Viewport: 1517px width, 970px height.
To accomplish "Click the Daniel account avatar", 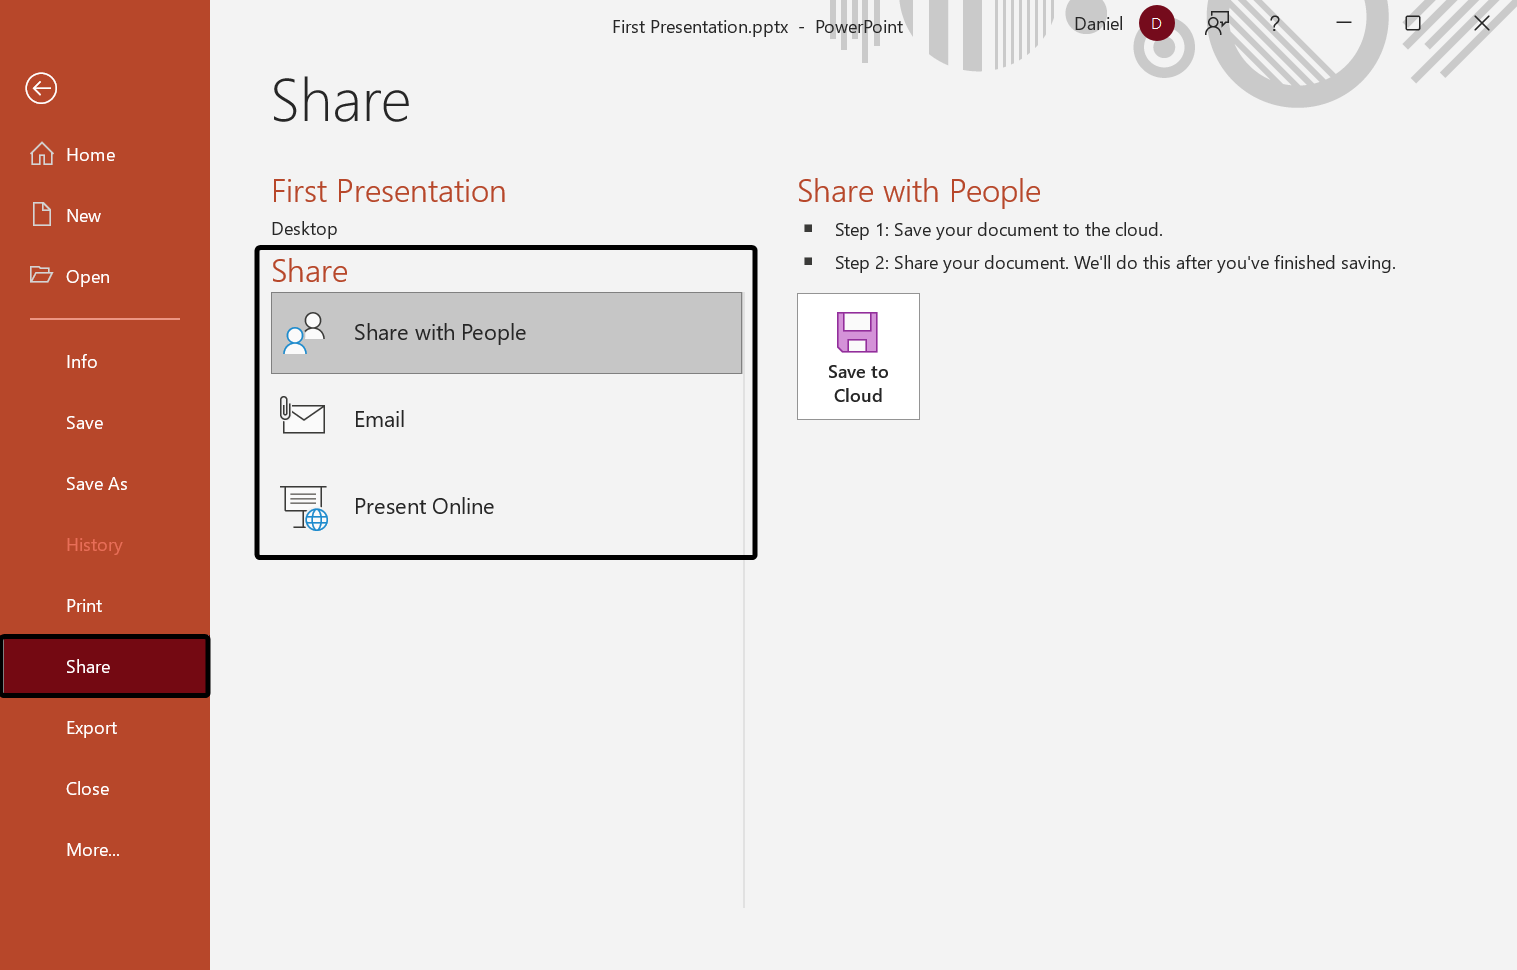I will coord(1156,24).
